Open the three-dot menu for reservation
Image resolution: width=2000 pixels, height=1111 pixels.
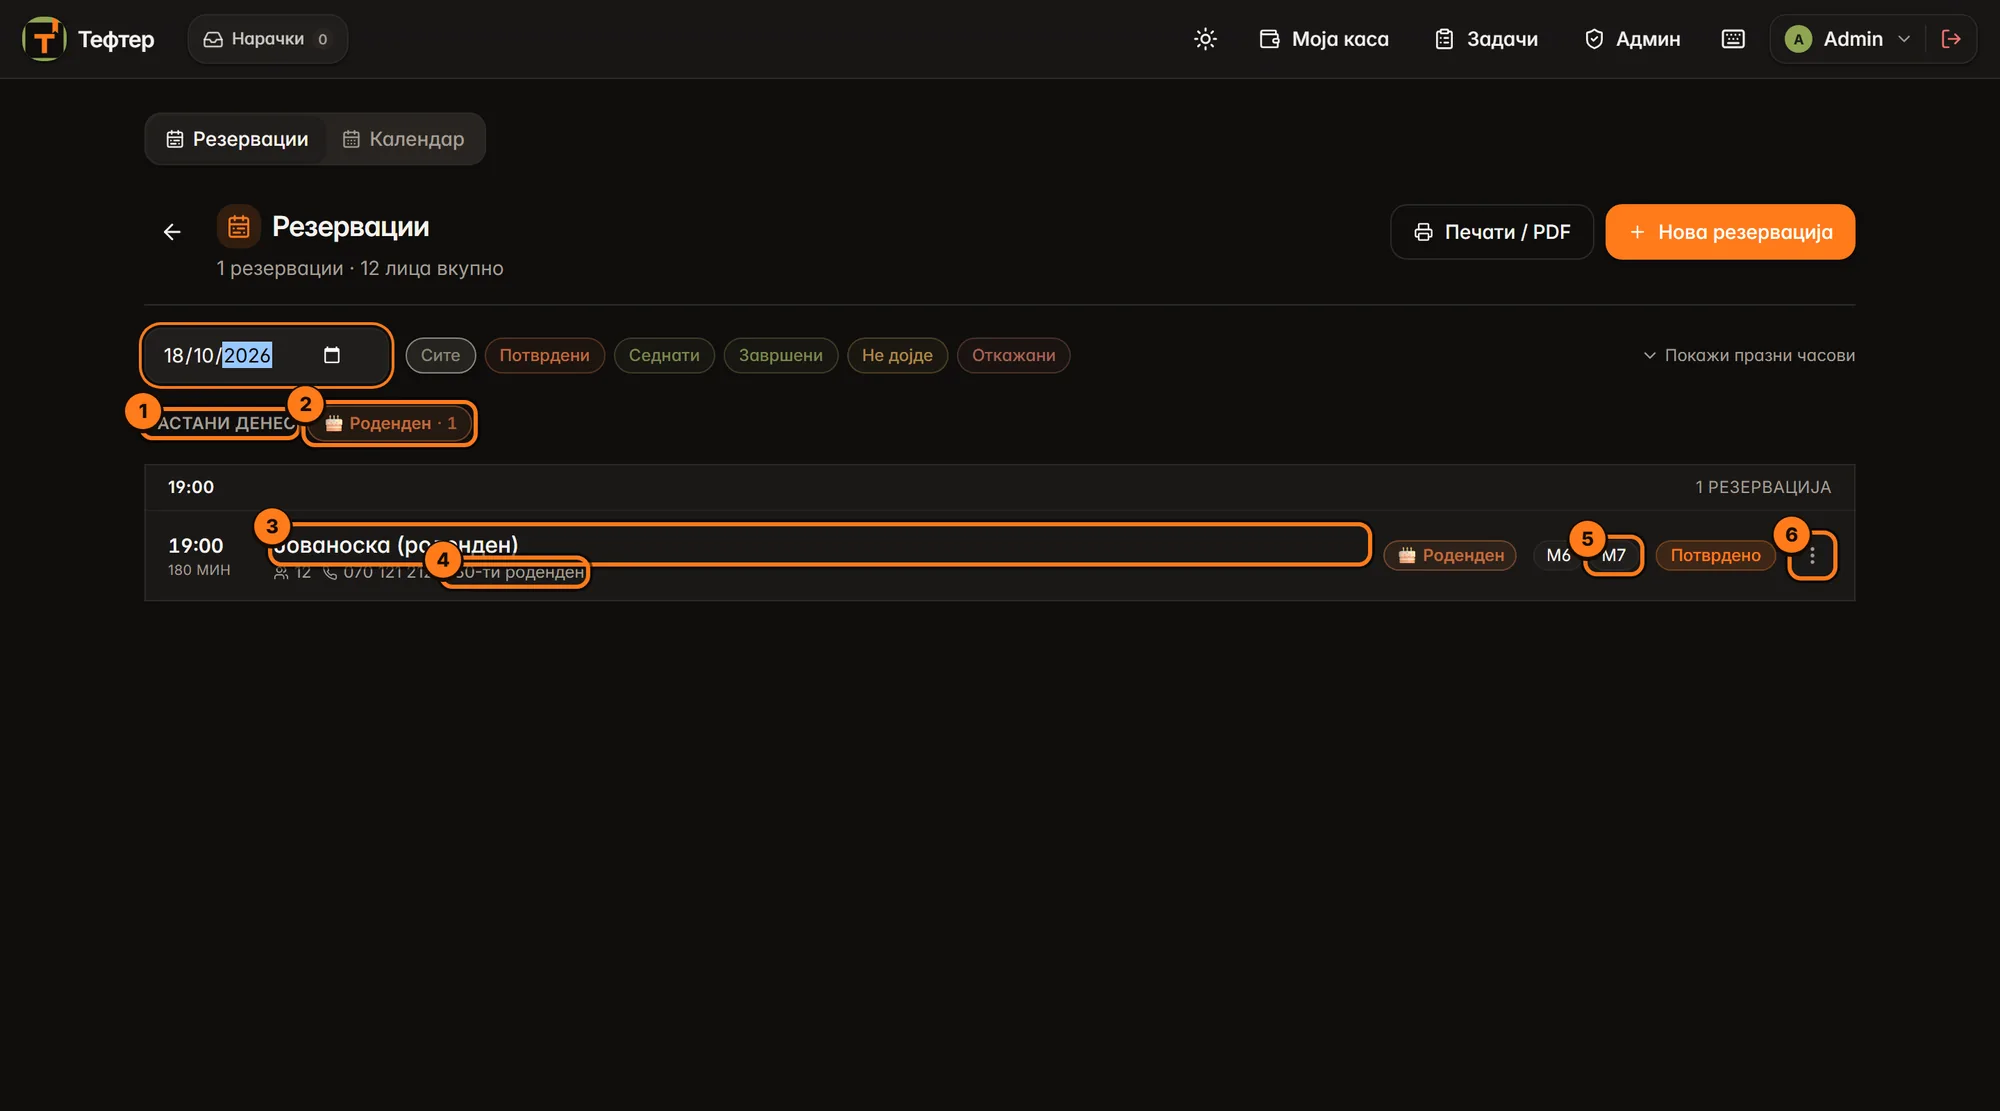[x=1812, y=555]
